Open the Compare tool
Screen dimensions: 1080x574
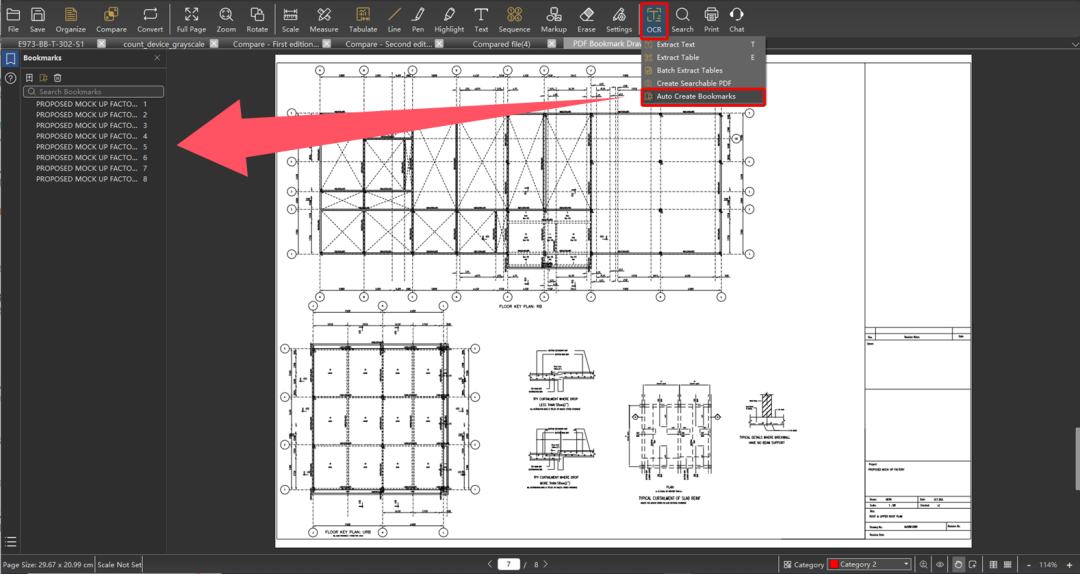pyautogui.click(x=111, y=19)
